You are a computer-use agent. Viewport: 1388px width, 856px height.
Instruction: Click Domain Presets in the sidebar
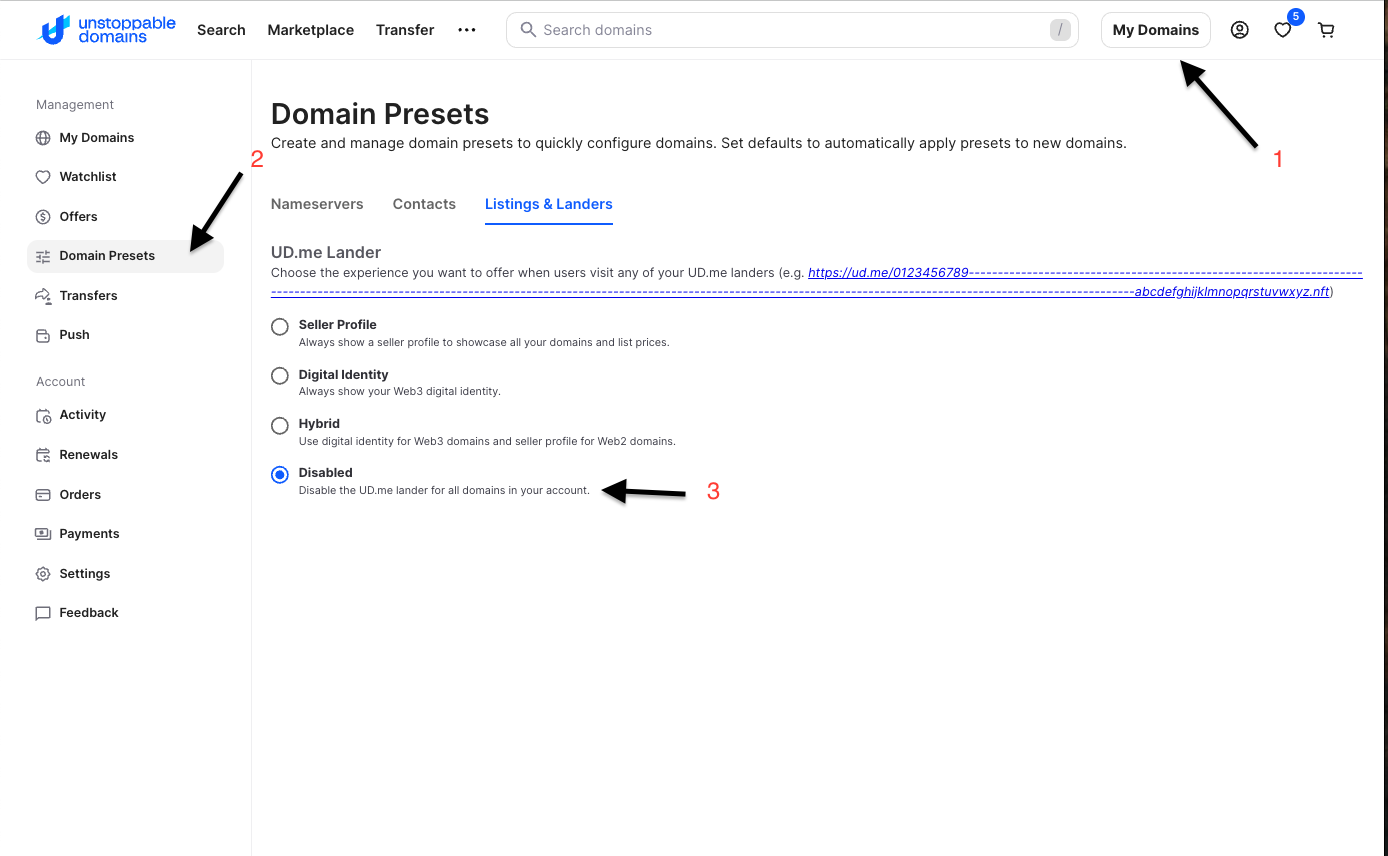pos(126,256)
